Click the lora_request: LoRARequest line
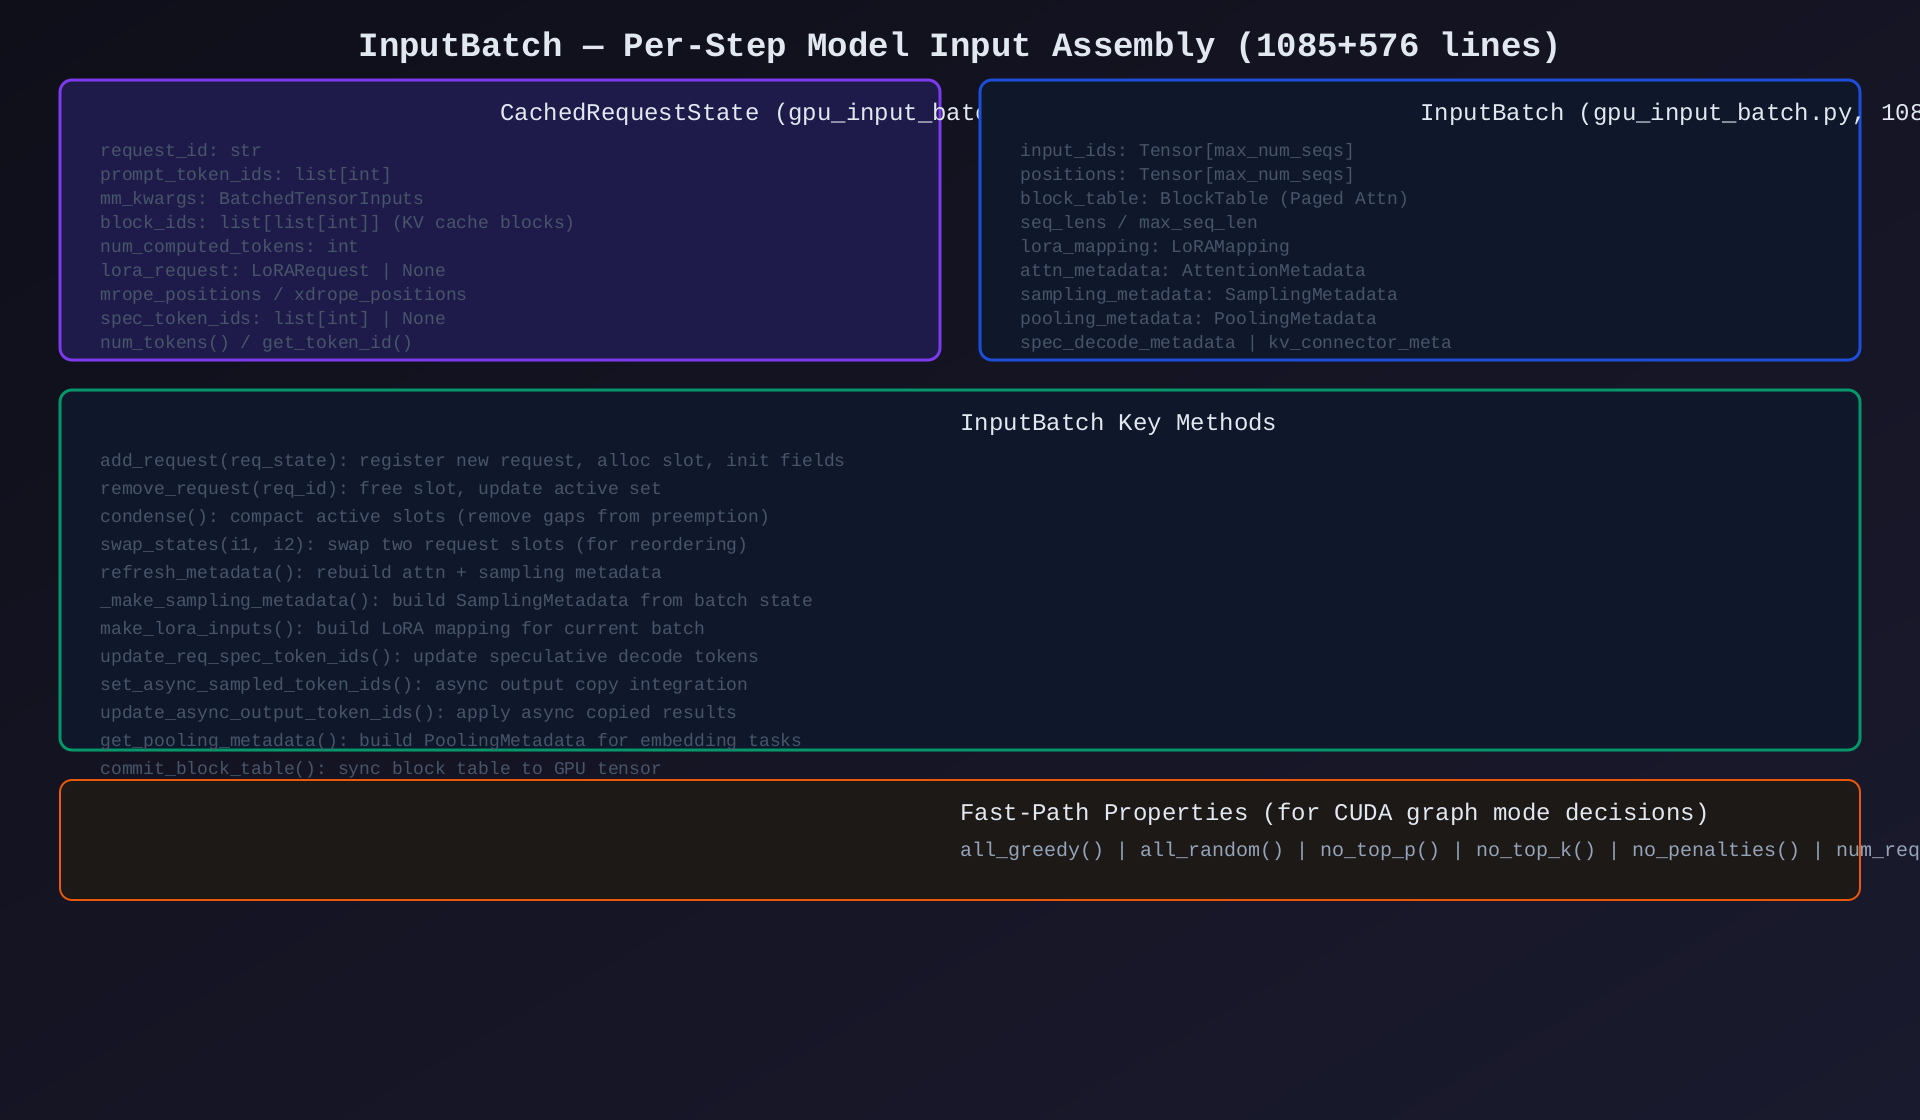Screen dimensions: 1920x1120 (x=272, y=271)
